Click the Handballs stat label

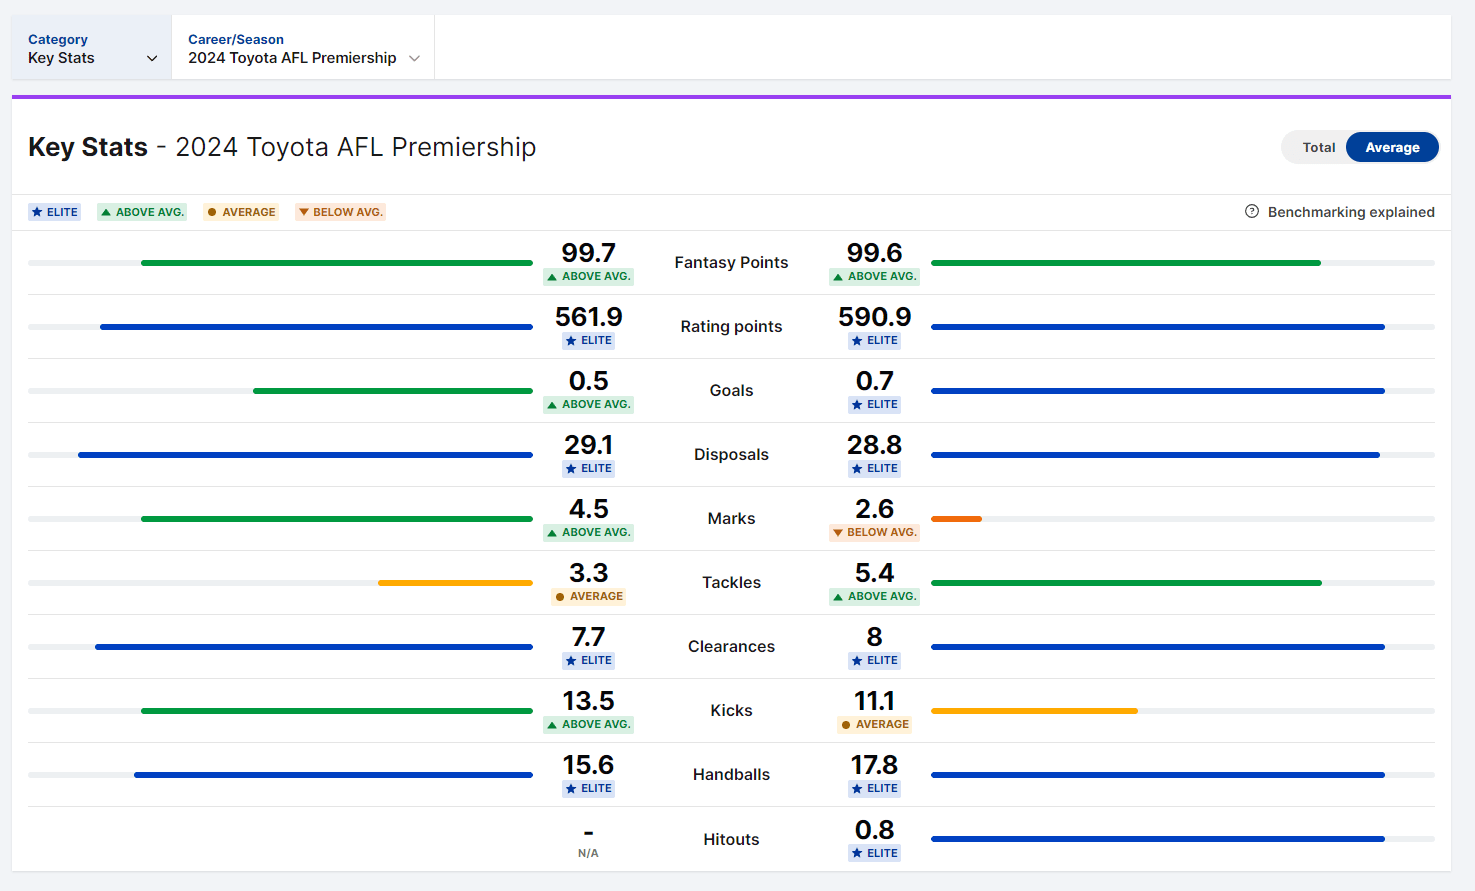click(x=731, y=774)
